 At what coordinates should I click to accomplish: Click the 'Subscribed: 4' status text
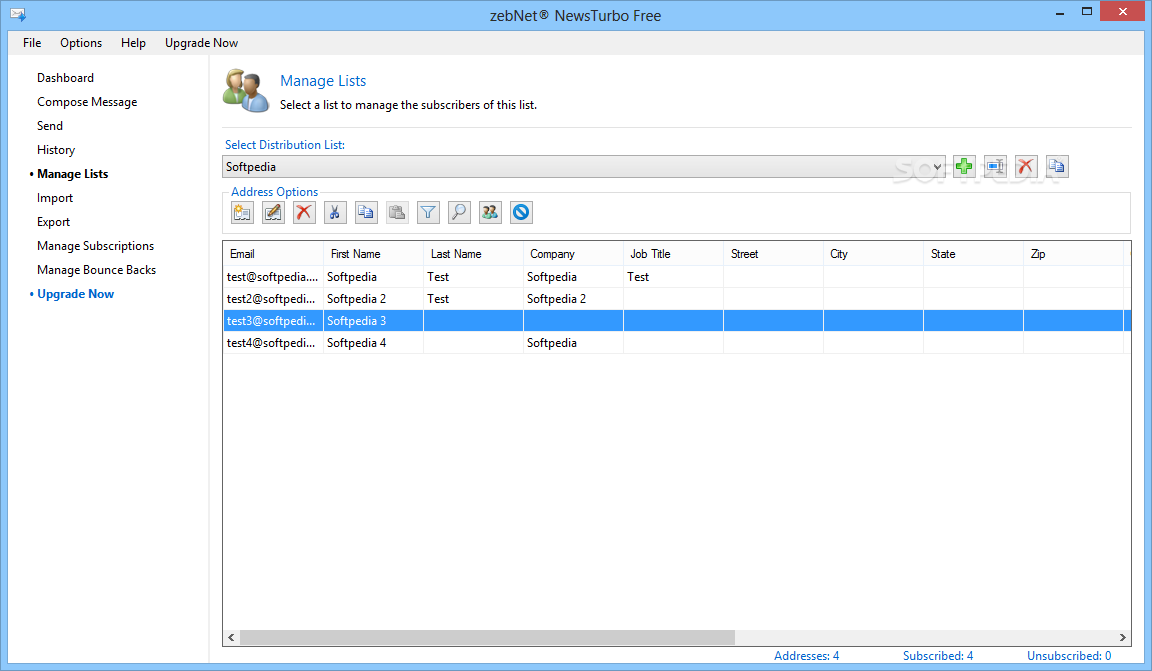pyautogui.click(x=937, y=656)
